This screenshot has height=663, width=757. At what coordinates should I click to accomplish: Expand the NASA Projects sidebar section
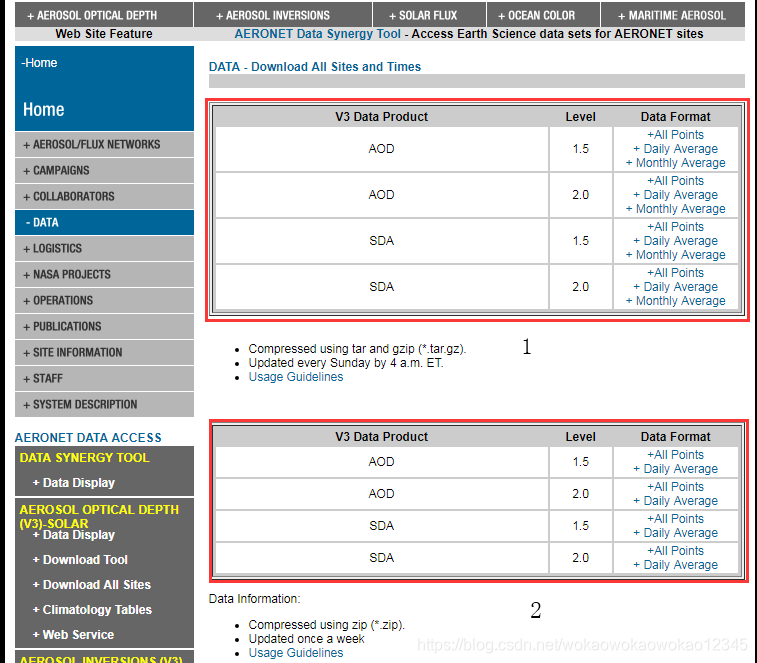pos(104,274)
